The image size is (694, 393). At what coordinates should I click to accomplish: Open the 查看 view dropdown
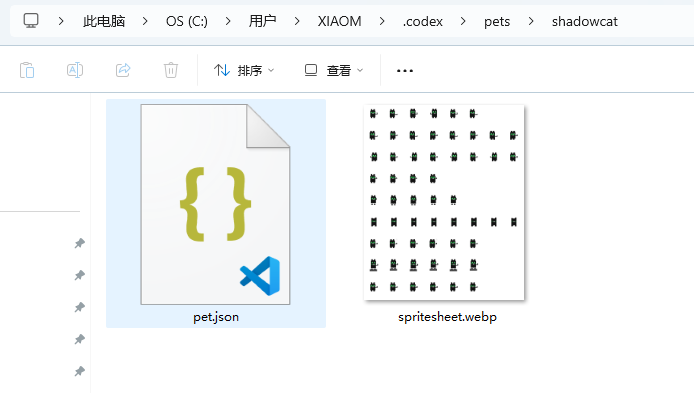coord(334,70)
